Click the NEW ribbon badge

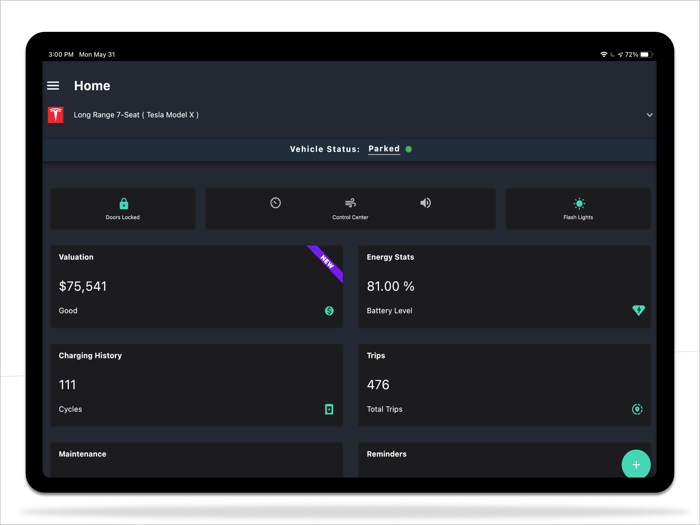[x=327, y=262]
